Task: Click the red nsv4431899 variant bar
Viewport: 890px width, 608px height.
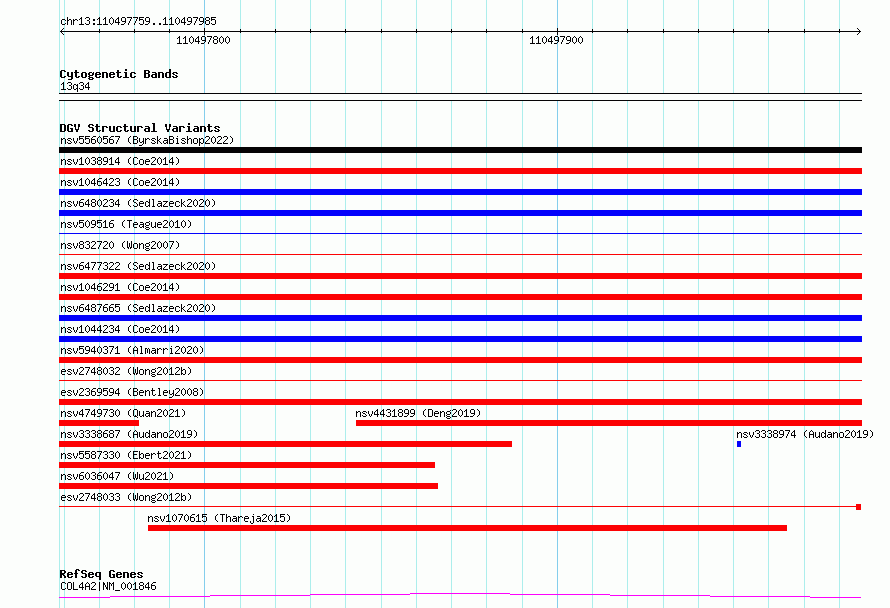Action: pos(608,423)
